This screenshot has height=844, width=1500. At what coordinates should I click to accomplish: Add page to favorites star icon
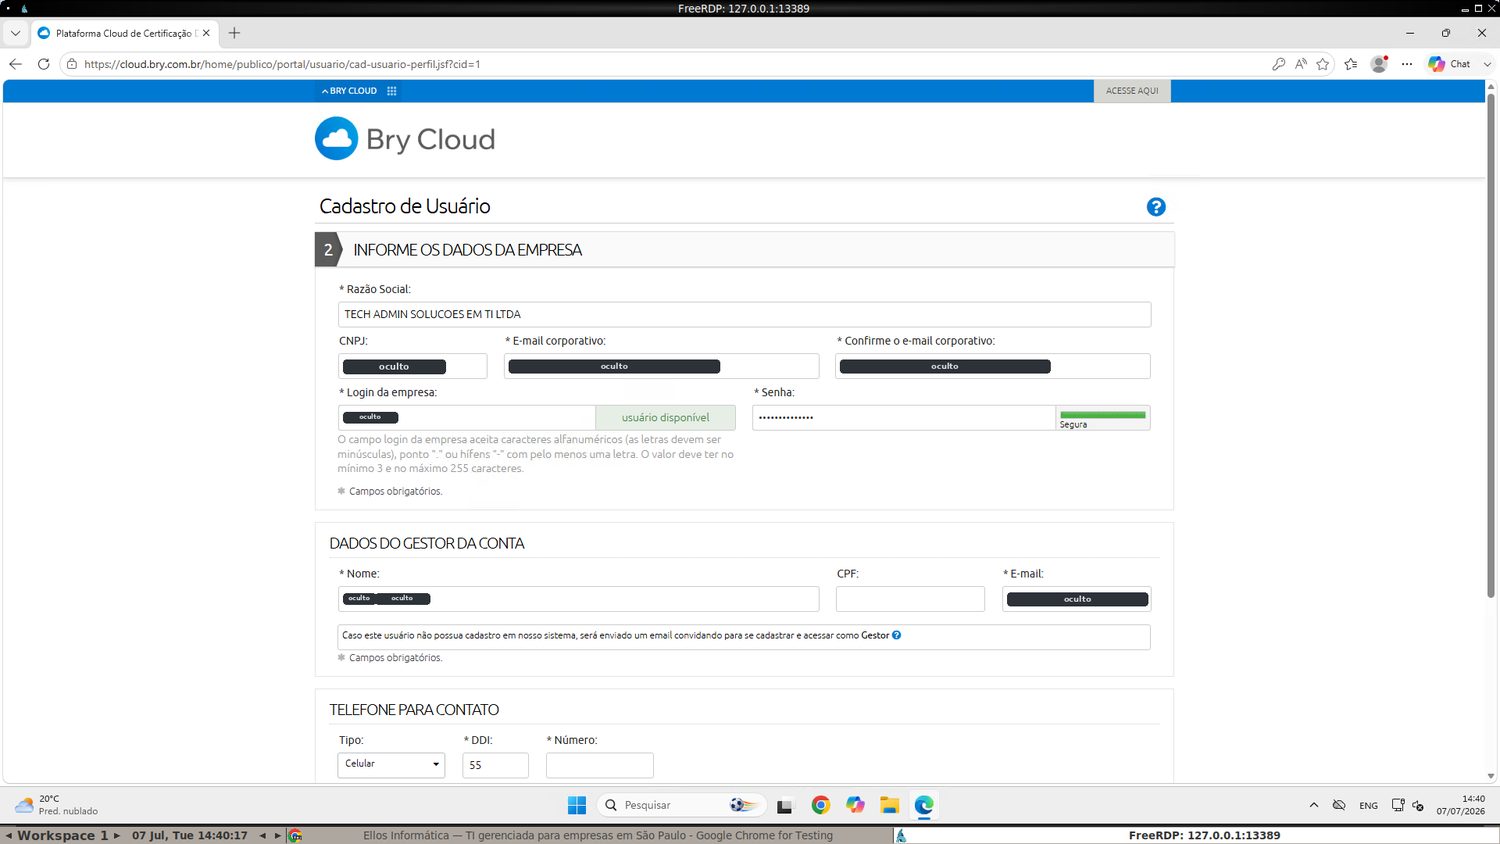click(1323, 64)
